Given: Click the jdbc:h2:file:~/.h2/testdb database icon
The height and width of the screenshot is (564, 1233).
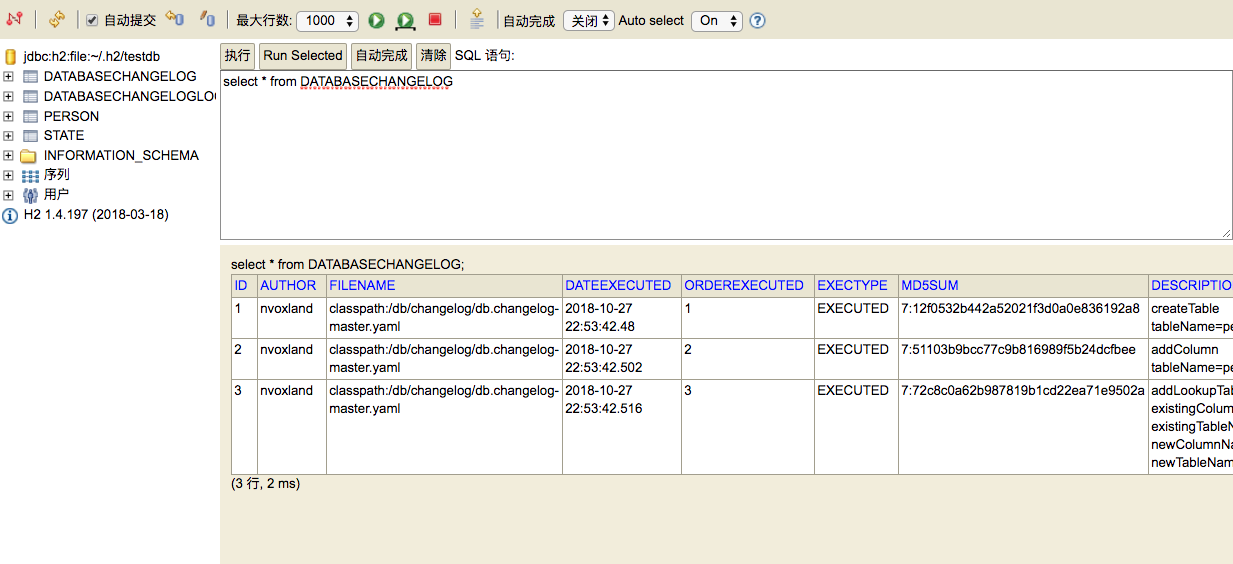Looking at the screenshot, I should click(11, 57).
